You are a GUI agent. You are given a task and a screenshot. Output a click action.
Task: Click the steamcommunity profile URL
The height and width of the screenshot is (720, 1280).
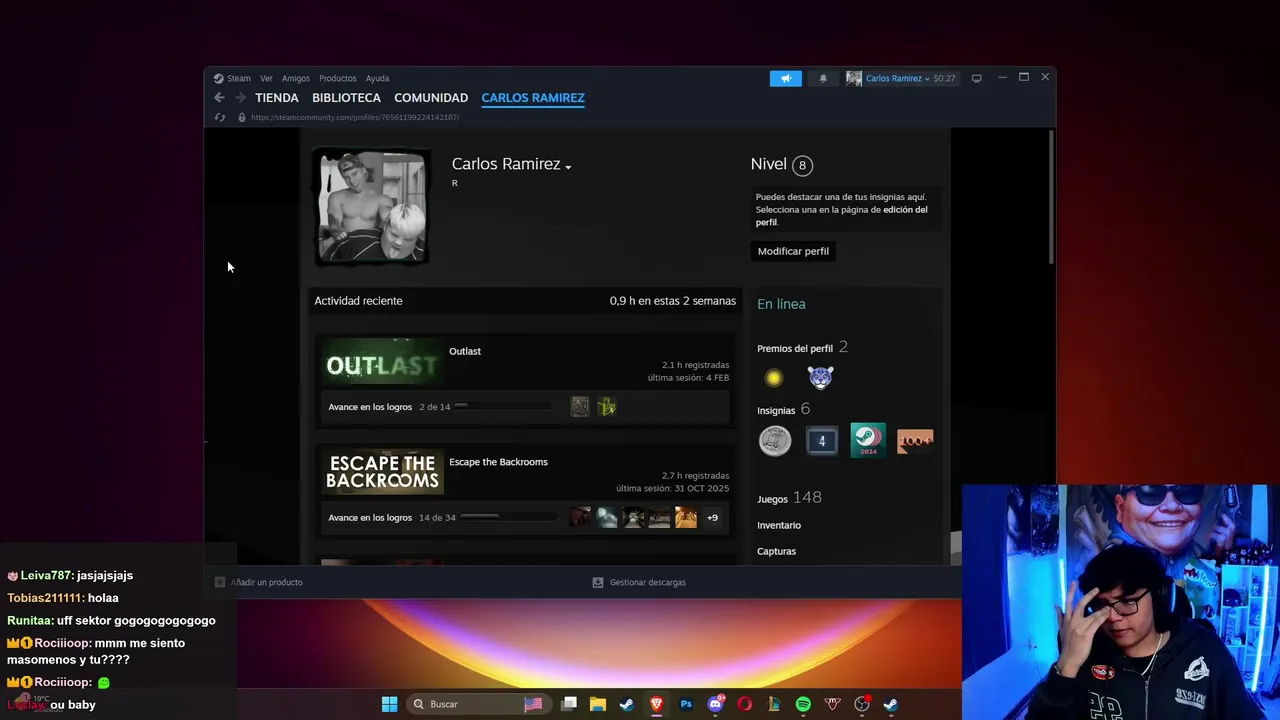pyautogui.click(x=355, y=117)
